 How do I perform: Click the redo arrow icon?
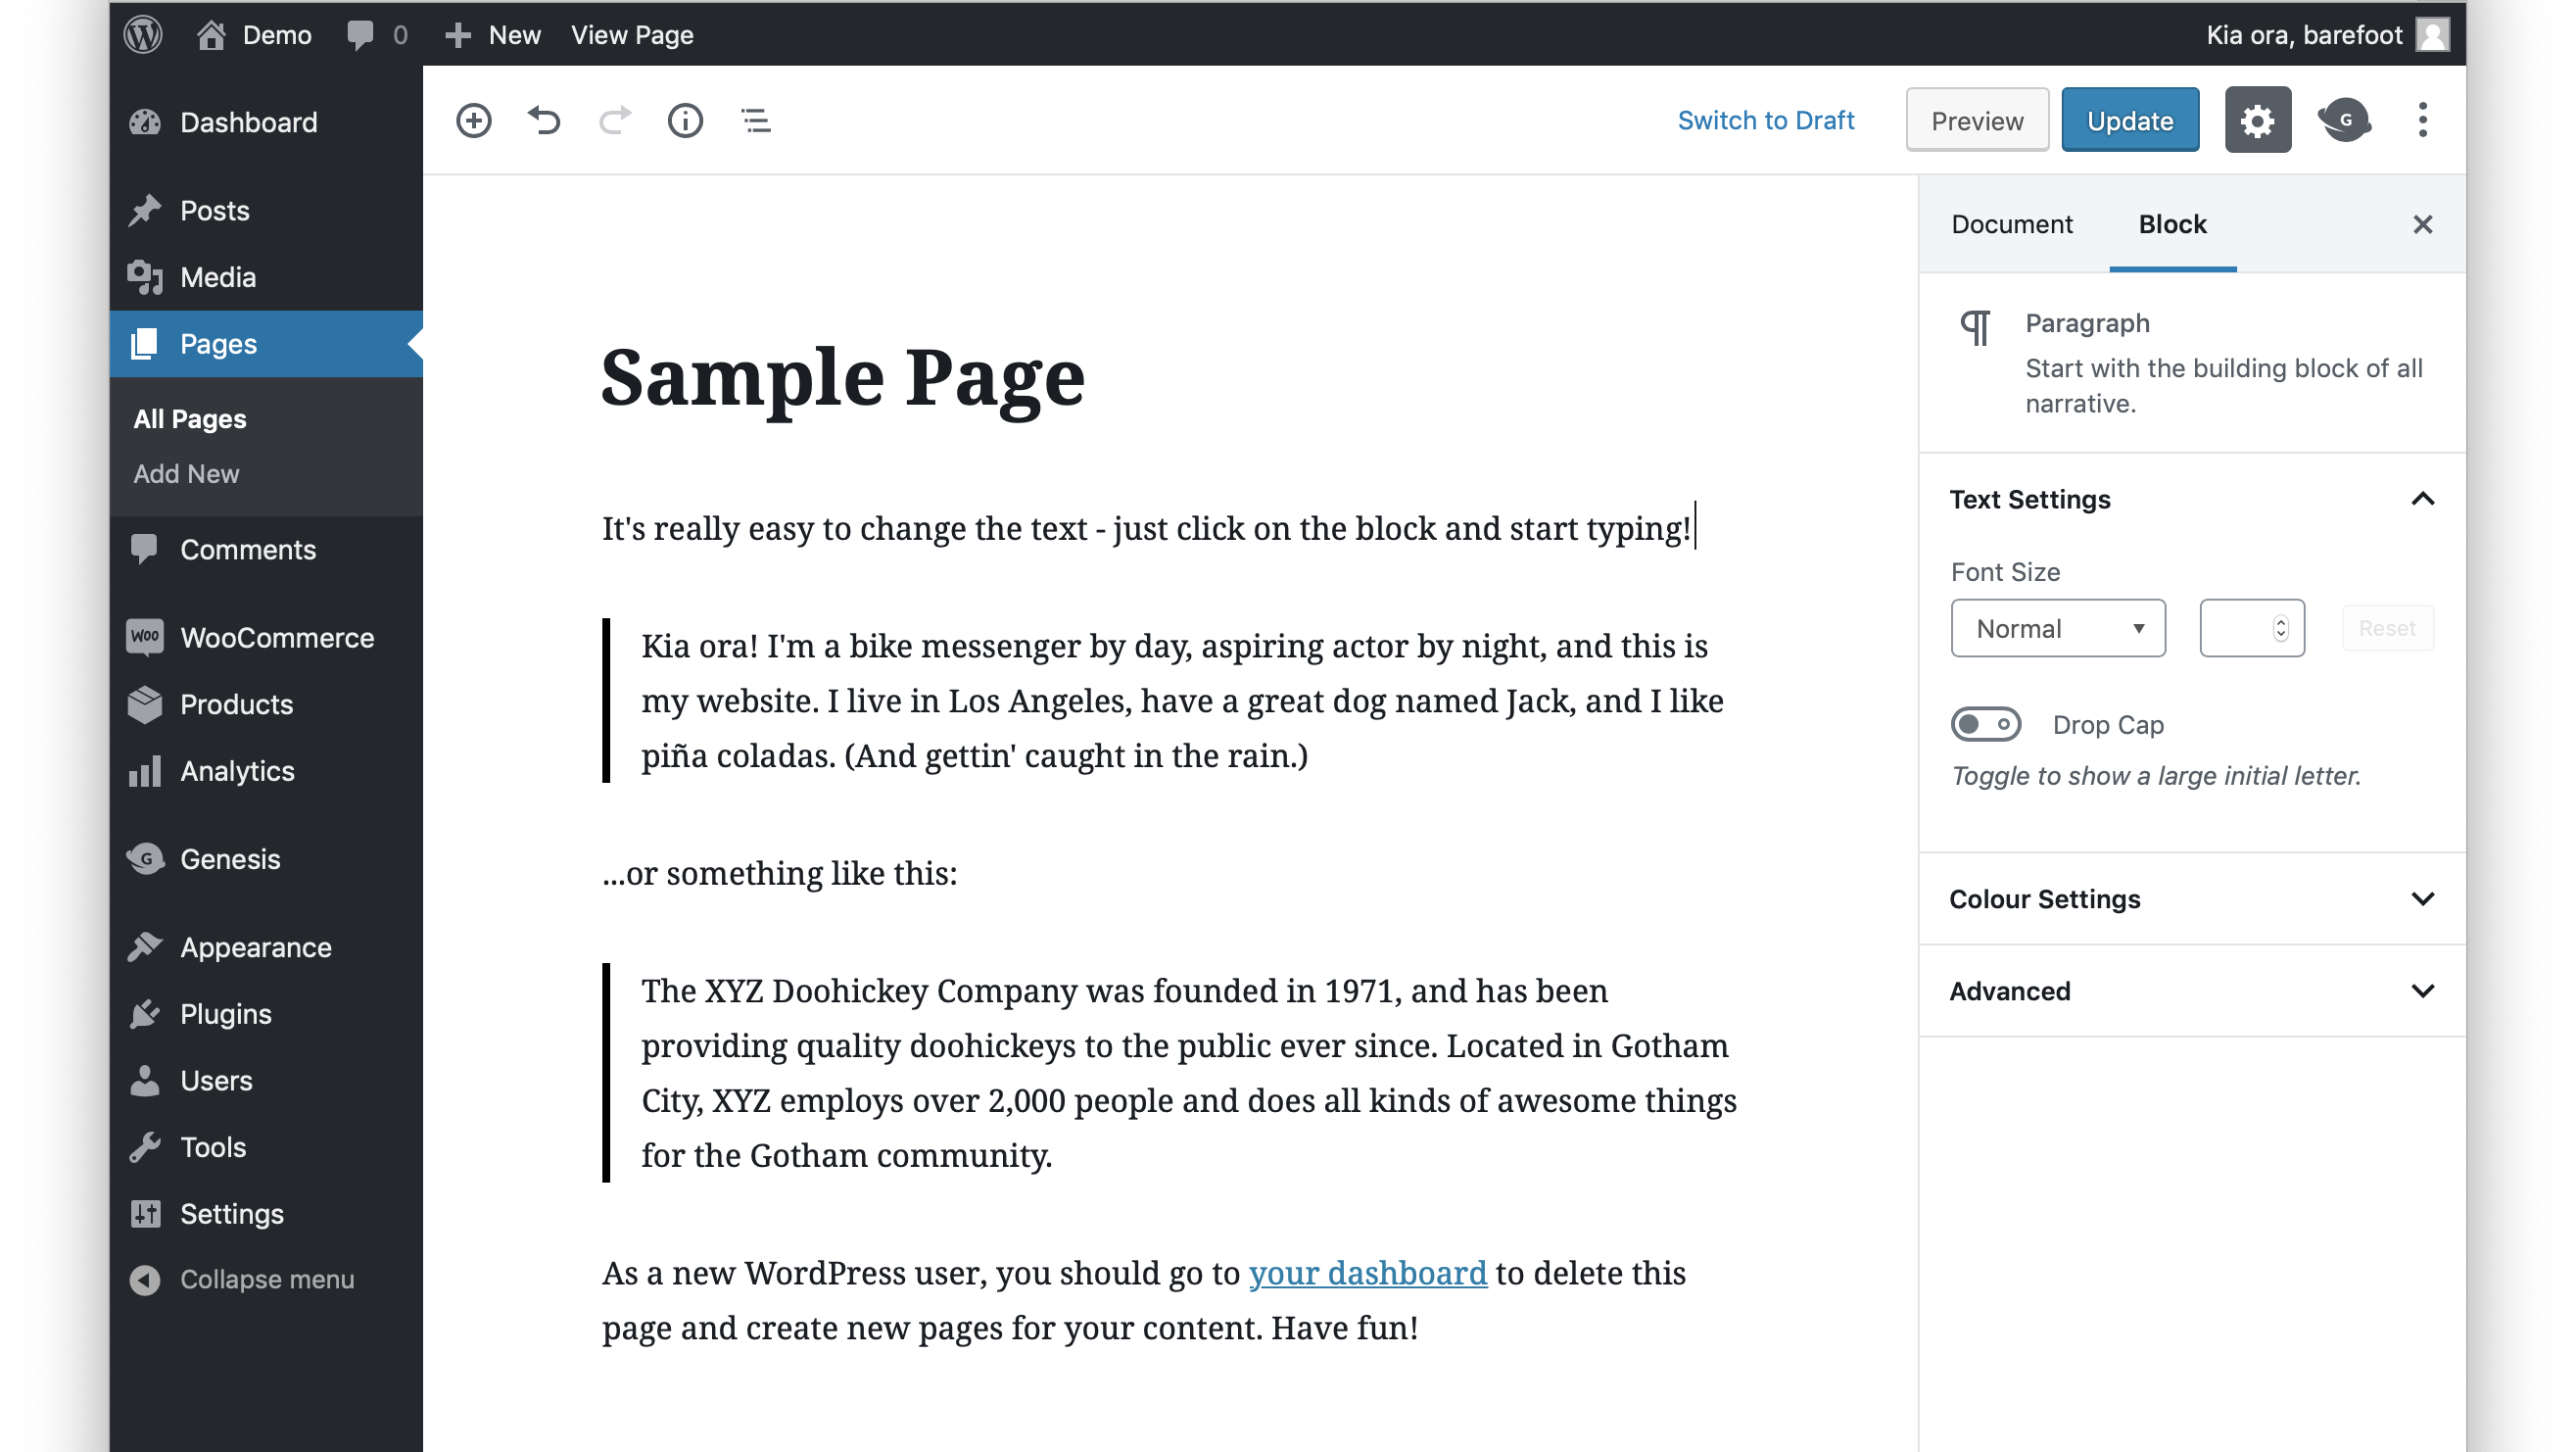612,121
